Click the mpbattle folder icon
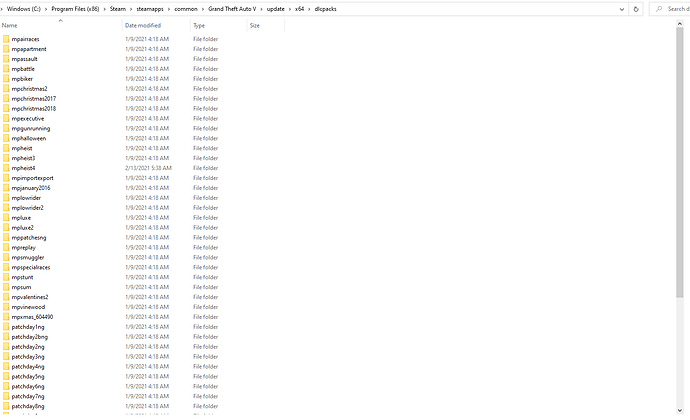 6,69
